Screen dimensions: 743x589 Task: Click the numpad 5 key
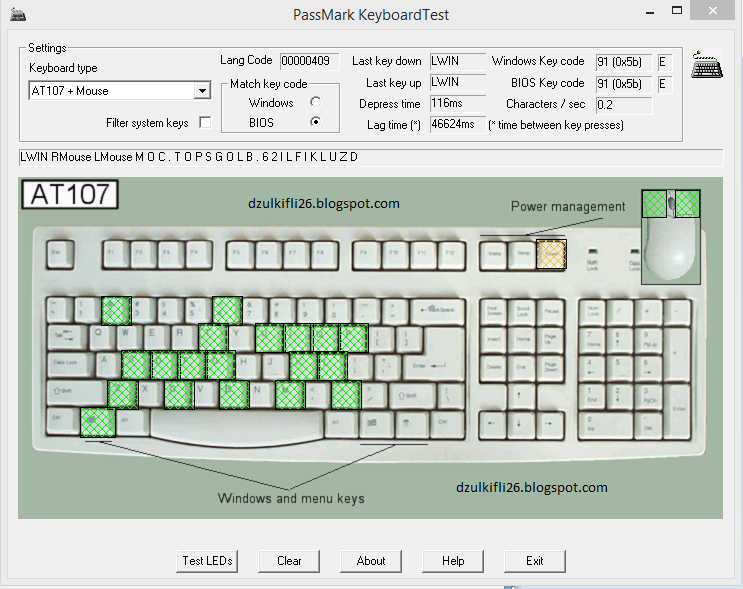[621, 367]
